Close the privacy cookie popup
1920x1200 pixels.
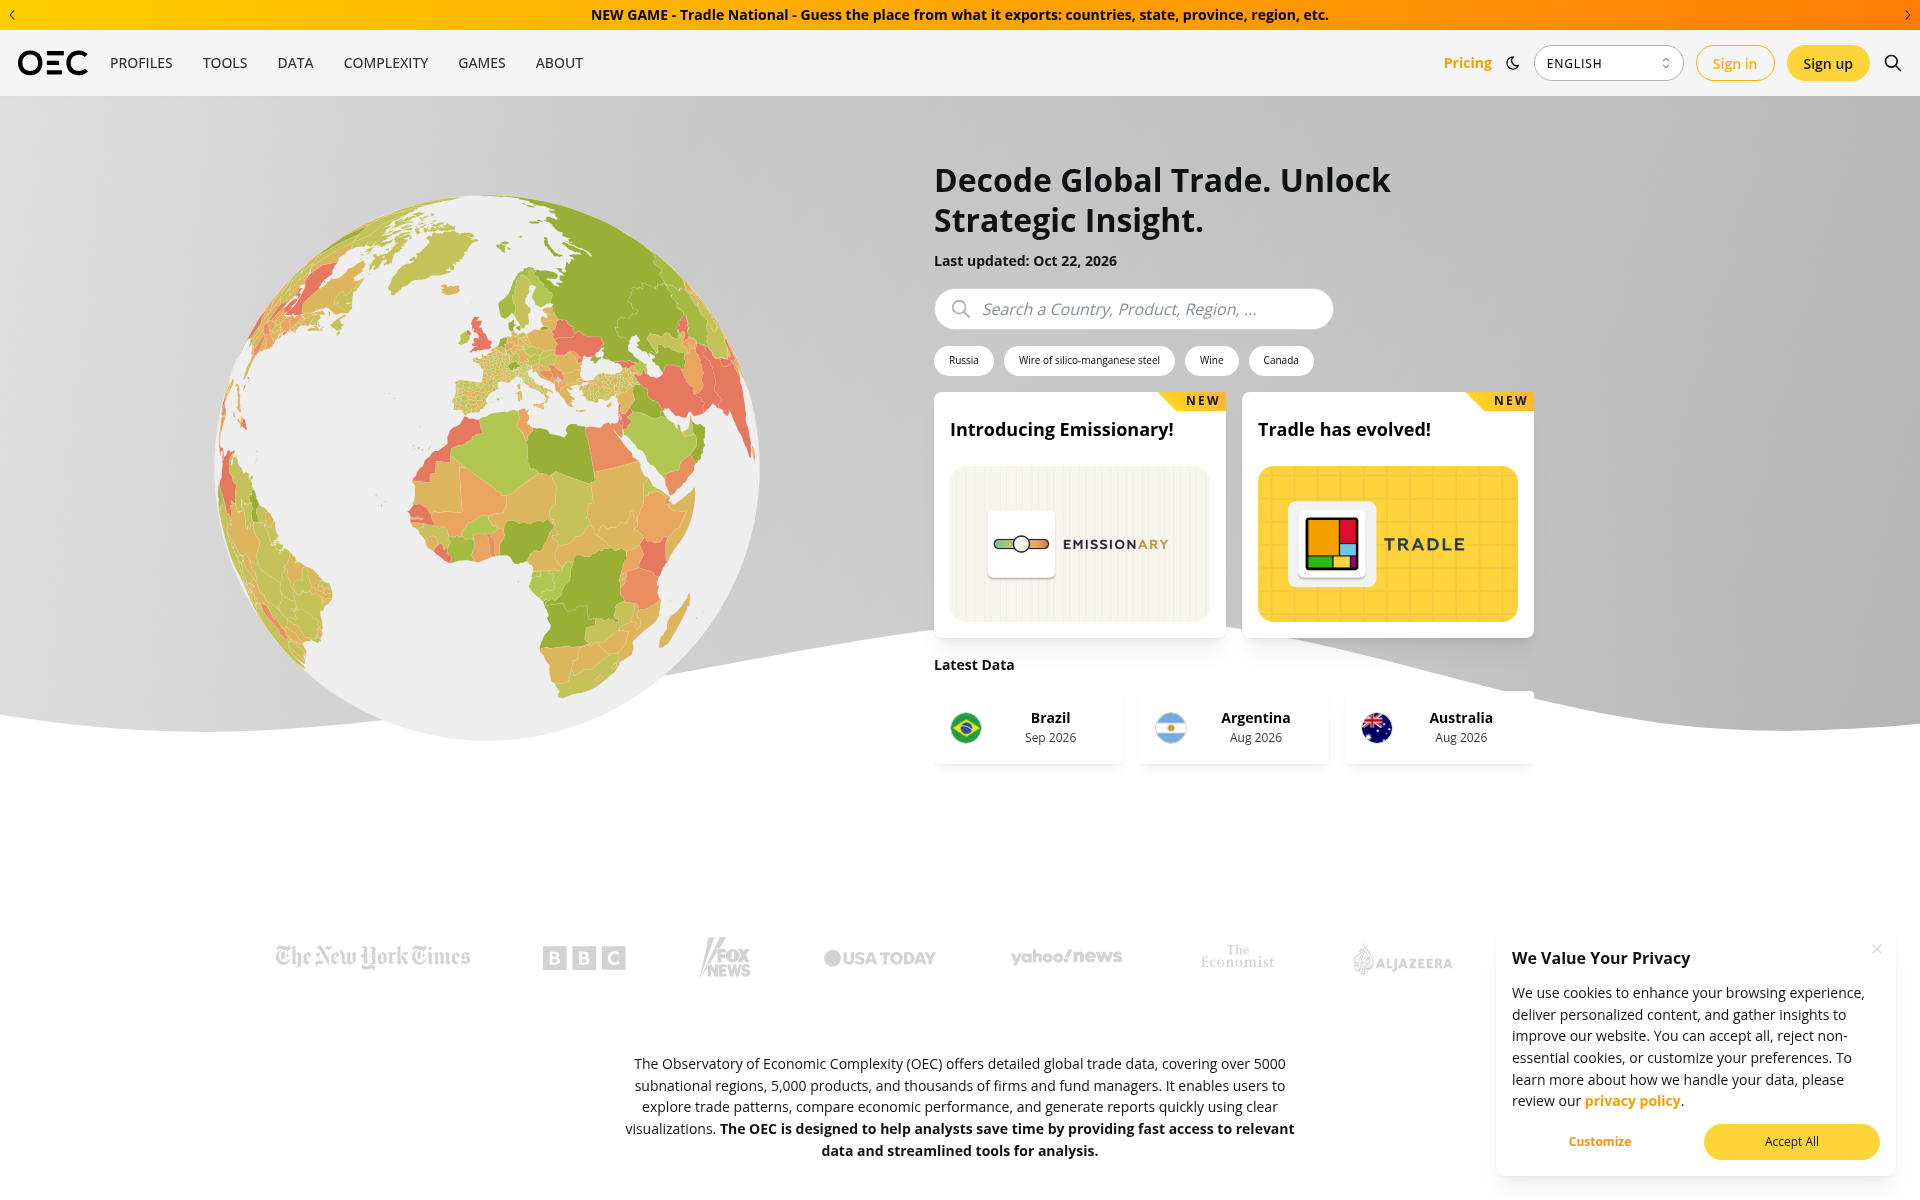[x=1877, y=949]
